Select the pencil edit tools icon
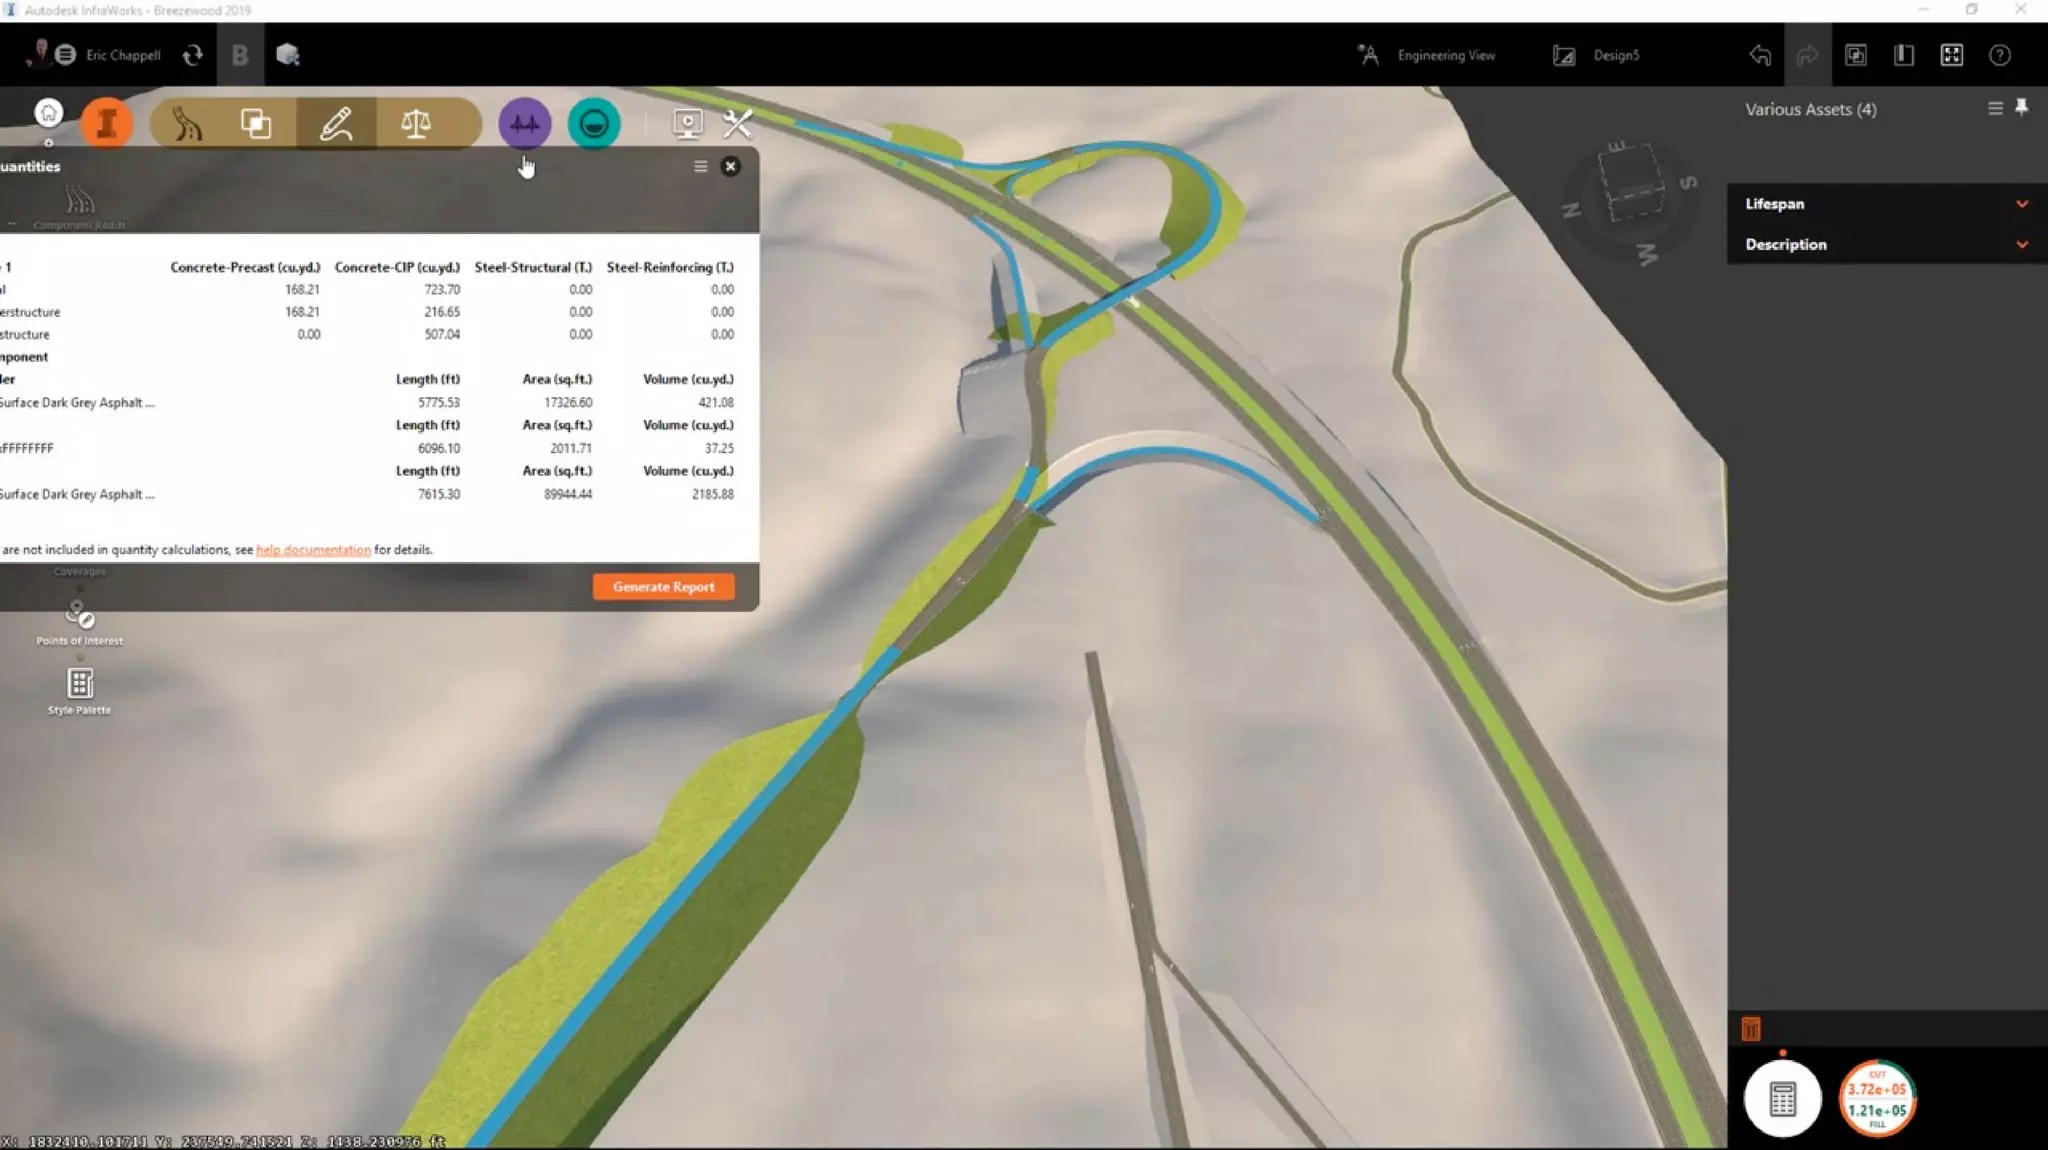Viewport: 2048px width, 1150px height. point(336,124)
